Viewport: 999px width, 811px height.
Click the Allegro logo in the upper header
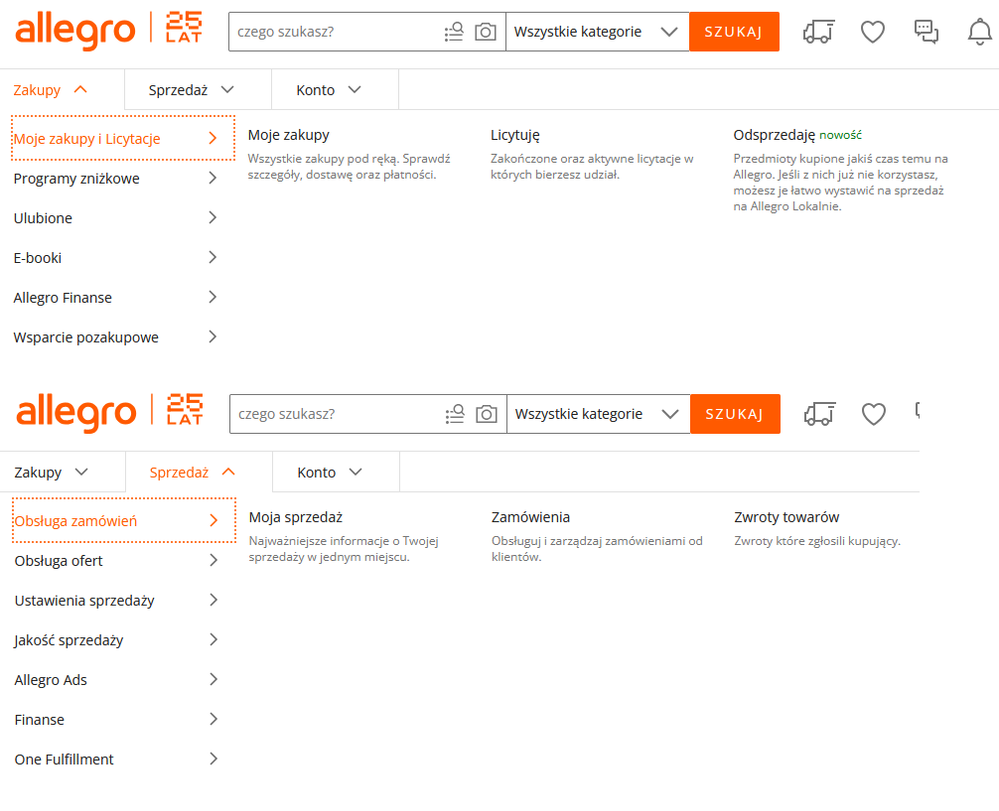point(76,31)
